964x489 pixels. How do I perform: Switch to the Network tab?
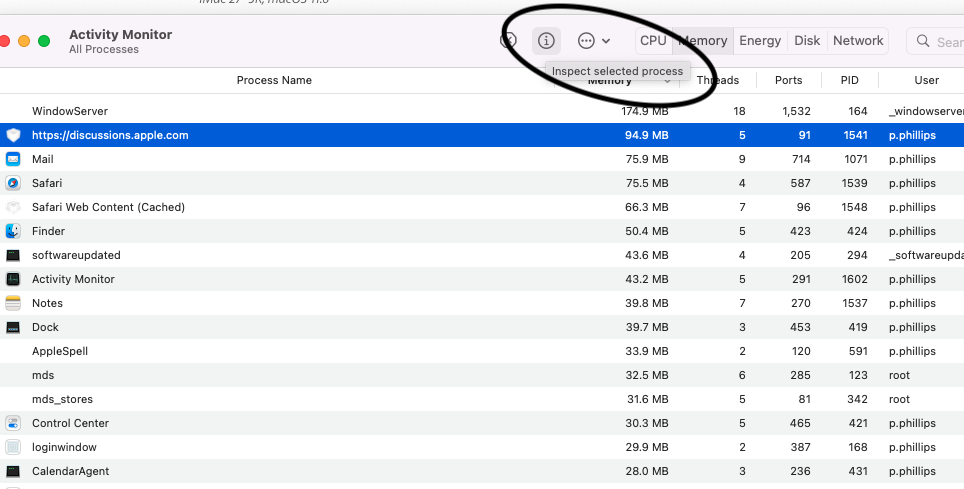858,41
